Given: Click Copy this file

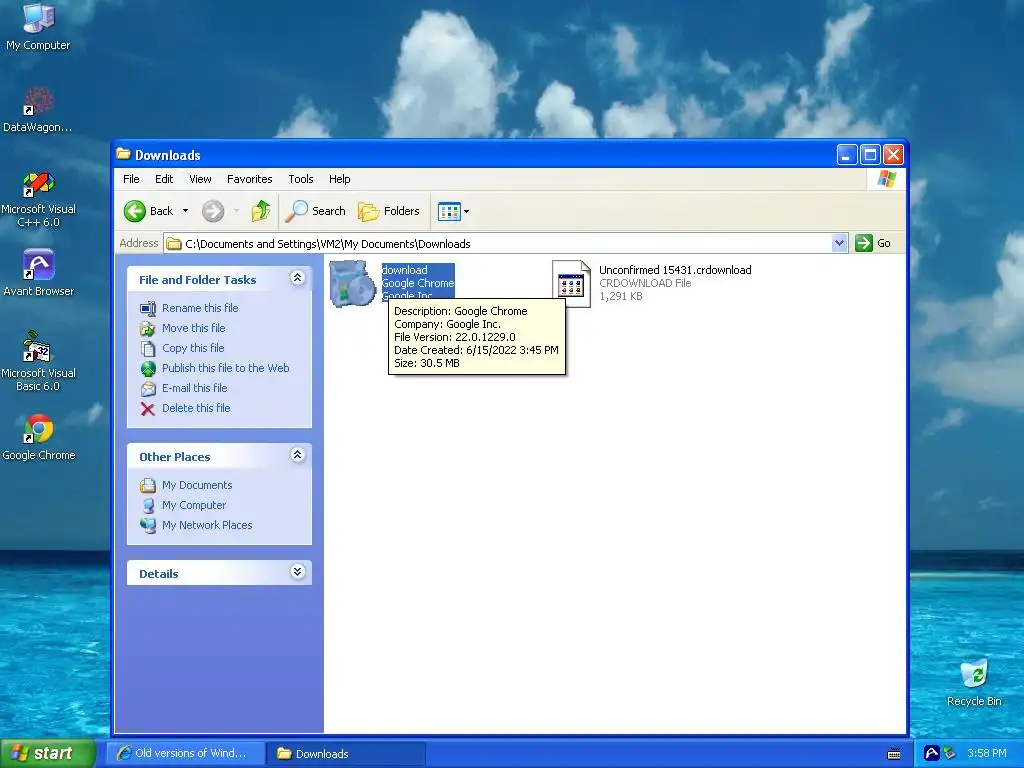Looking at the screenshot, I should [193, 348].
